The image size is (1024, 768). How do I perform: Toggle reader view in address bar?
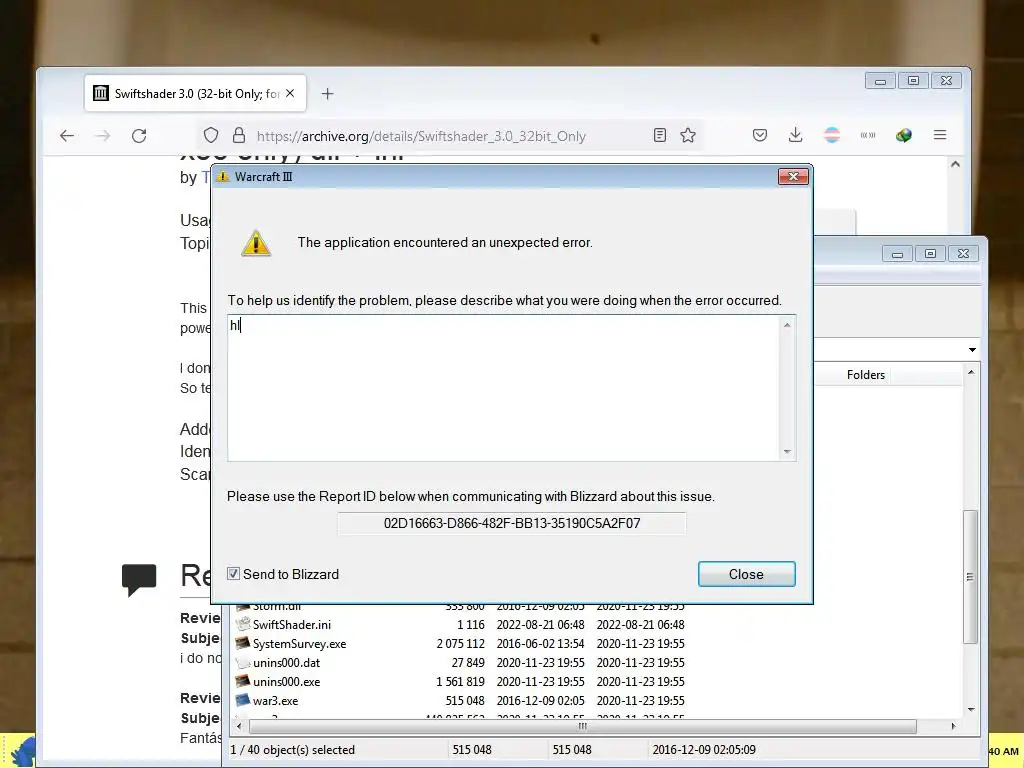(660, 135)
